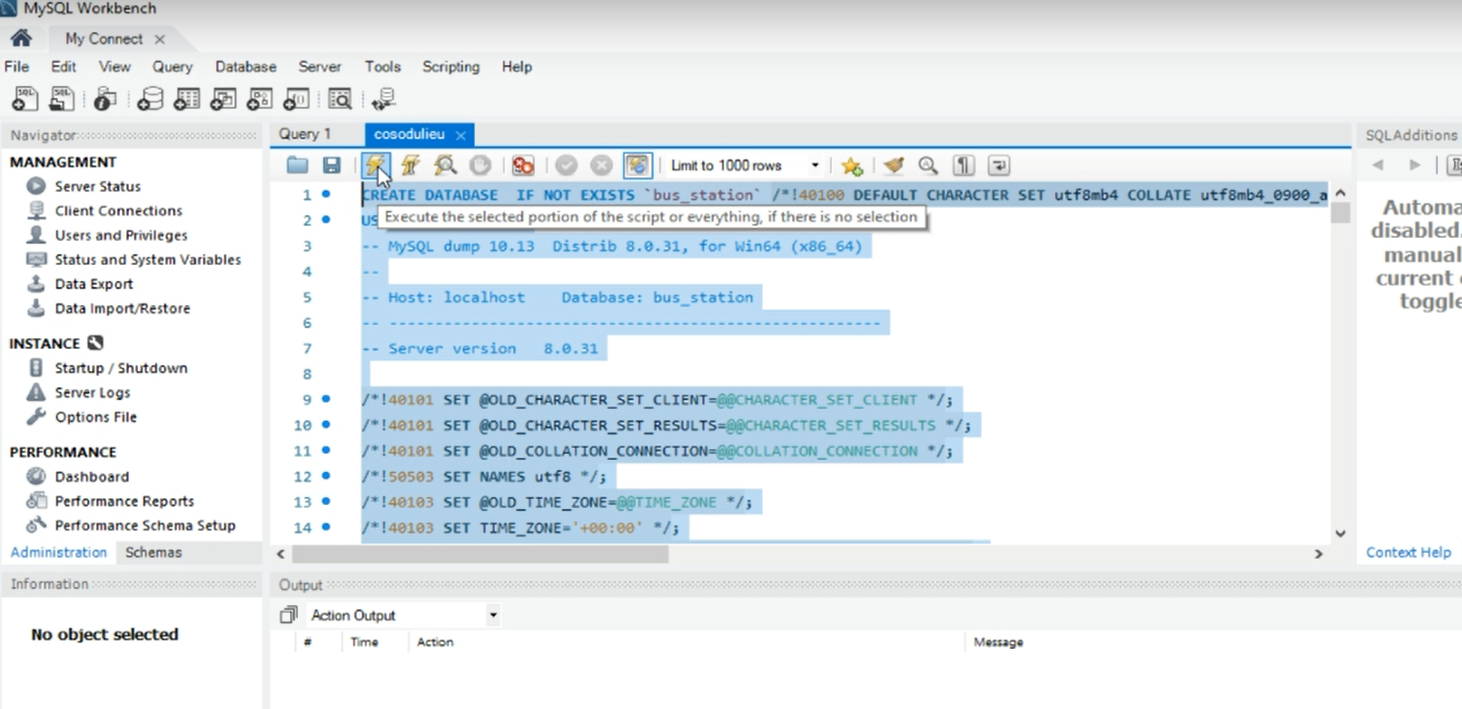1462x709 pixels.
Task: Open the Scripting menu
Action: (451, 66)
